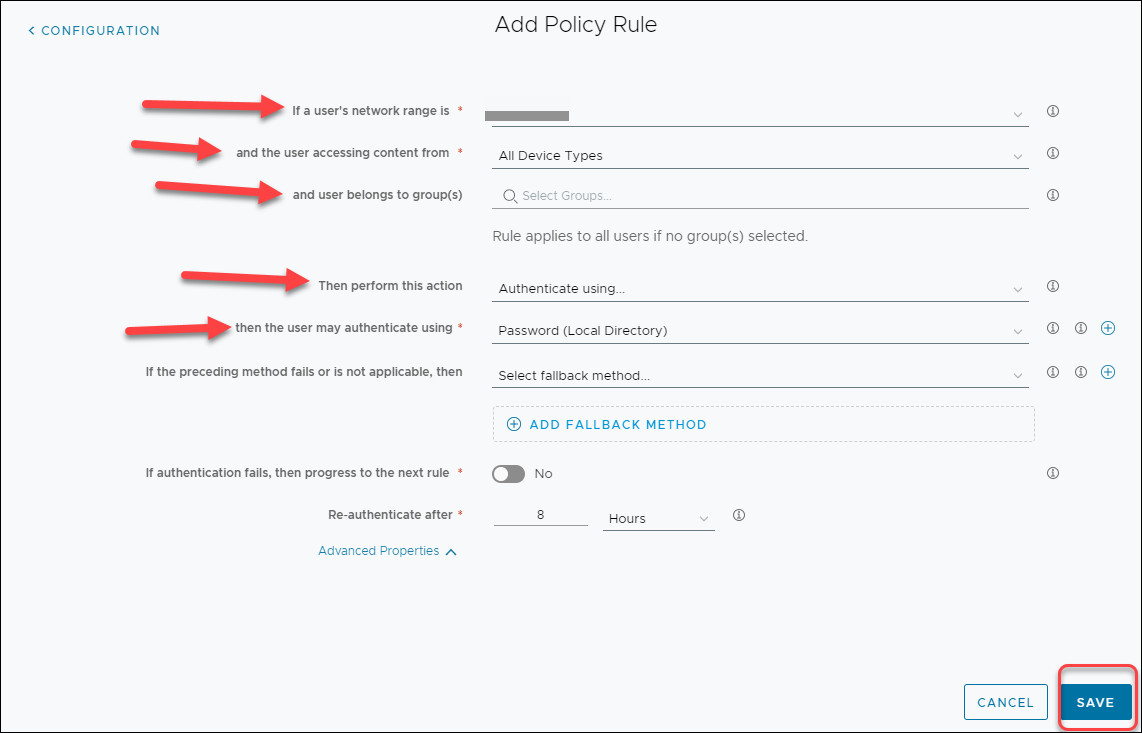
Task: Click info icon beside All Device Types
Action: (x=1052, y=154)
